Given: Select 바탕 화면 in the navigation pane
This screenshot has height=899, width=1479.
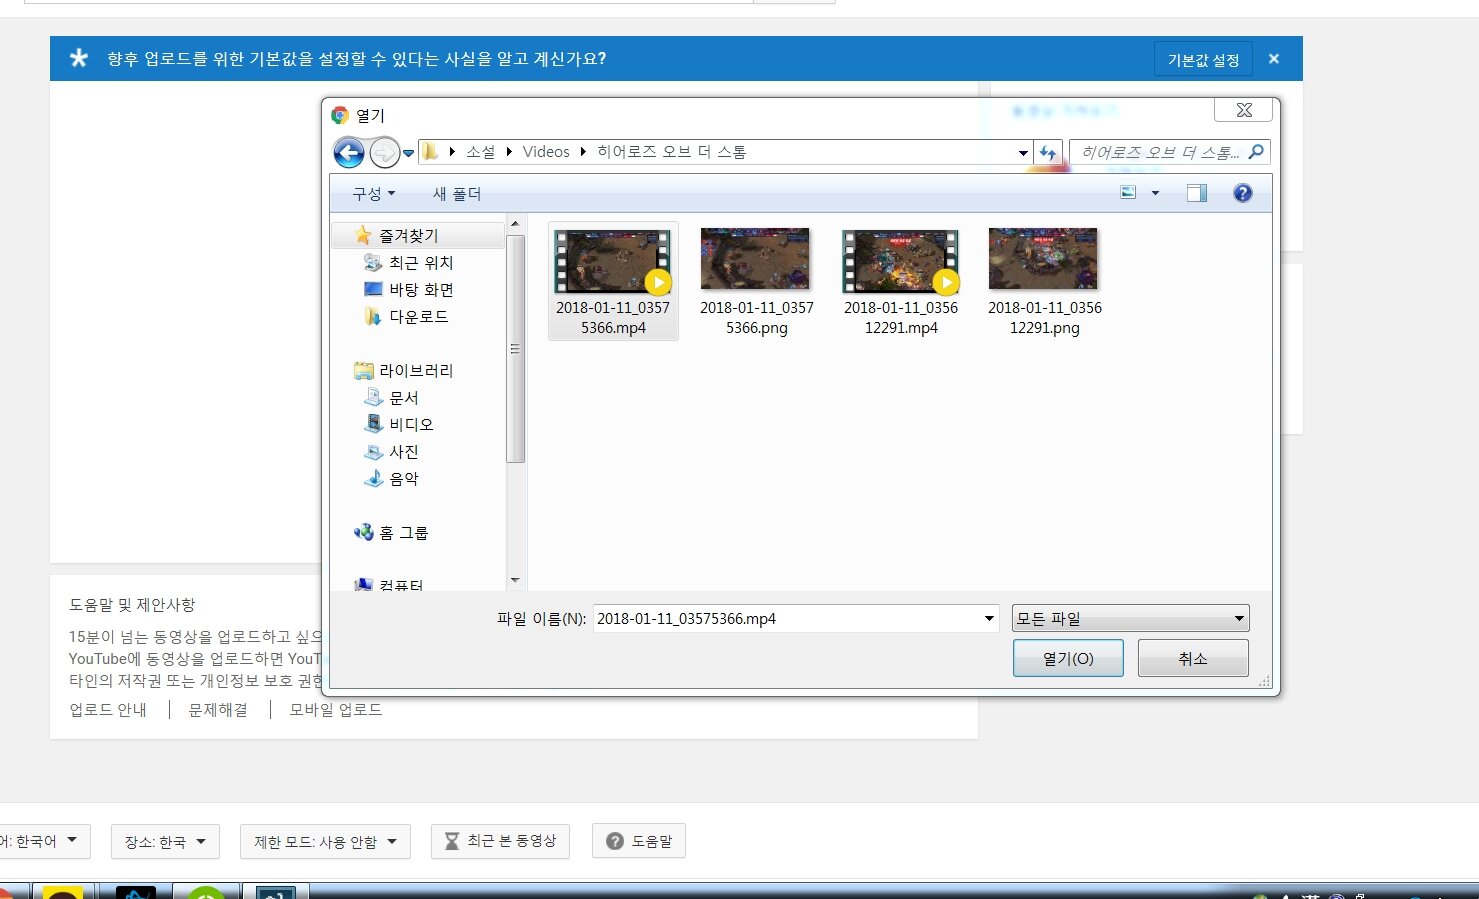Looking at the screenshot, I should click(x=421, y=289).
